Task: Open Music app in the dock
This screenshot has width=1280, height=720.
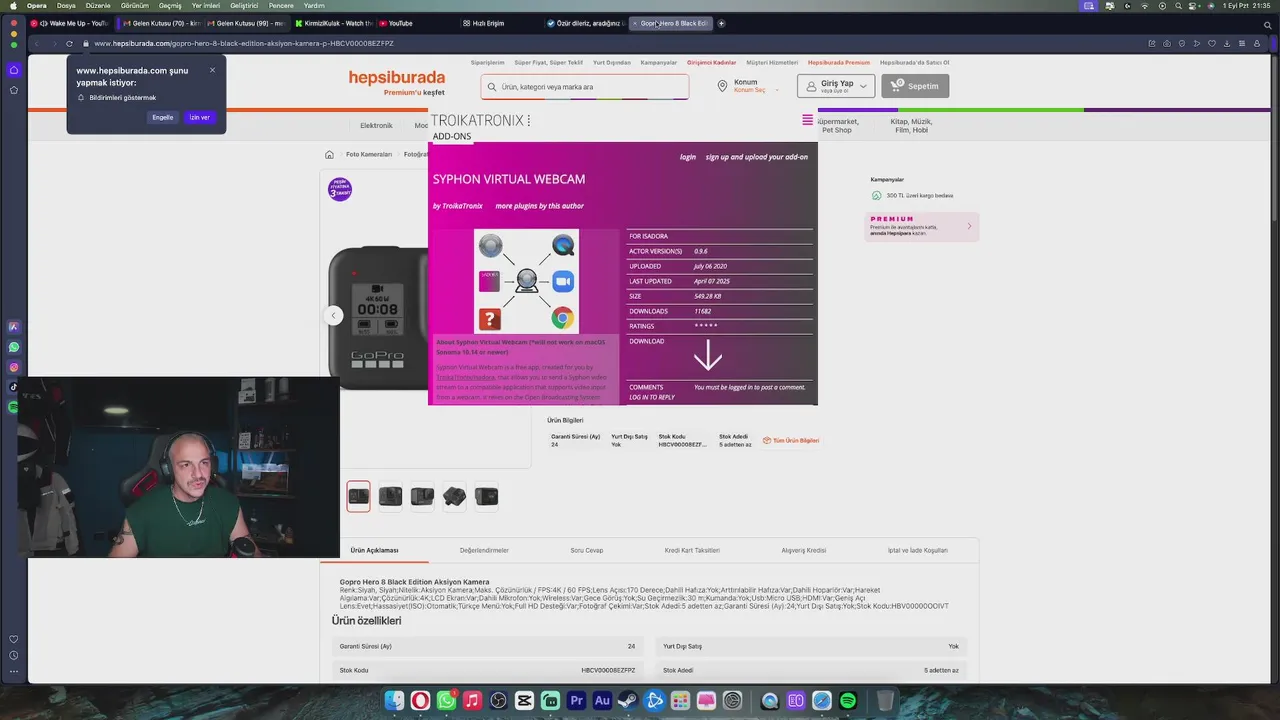Action: [x=472, y=701]
